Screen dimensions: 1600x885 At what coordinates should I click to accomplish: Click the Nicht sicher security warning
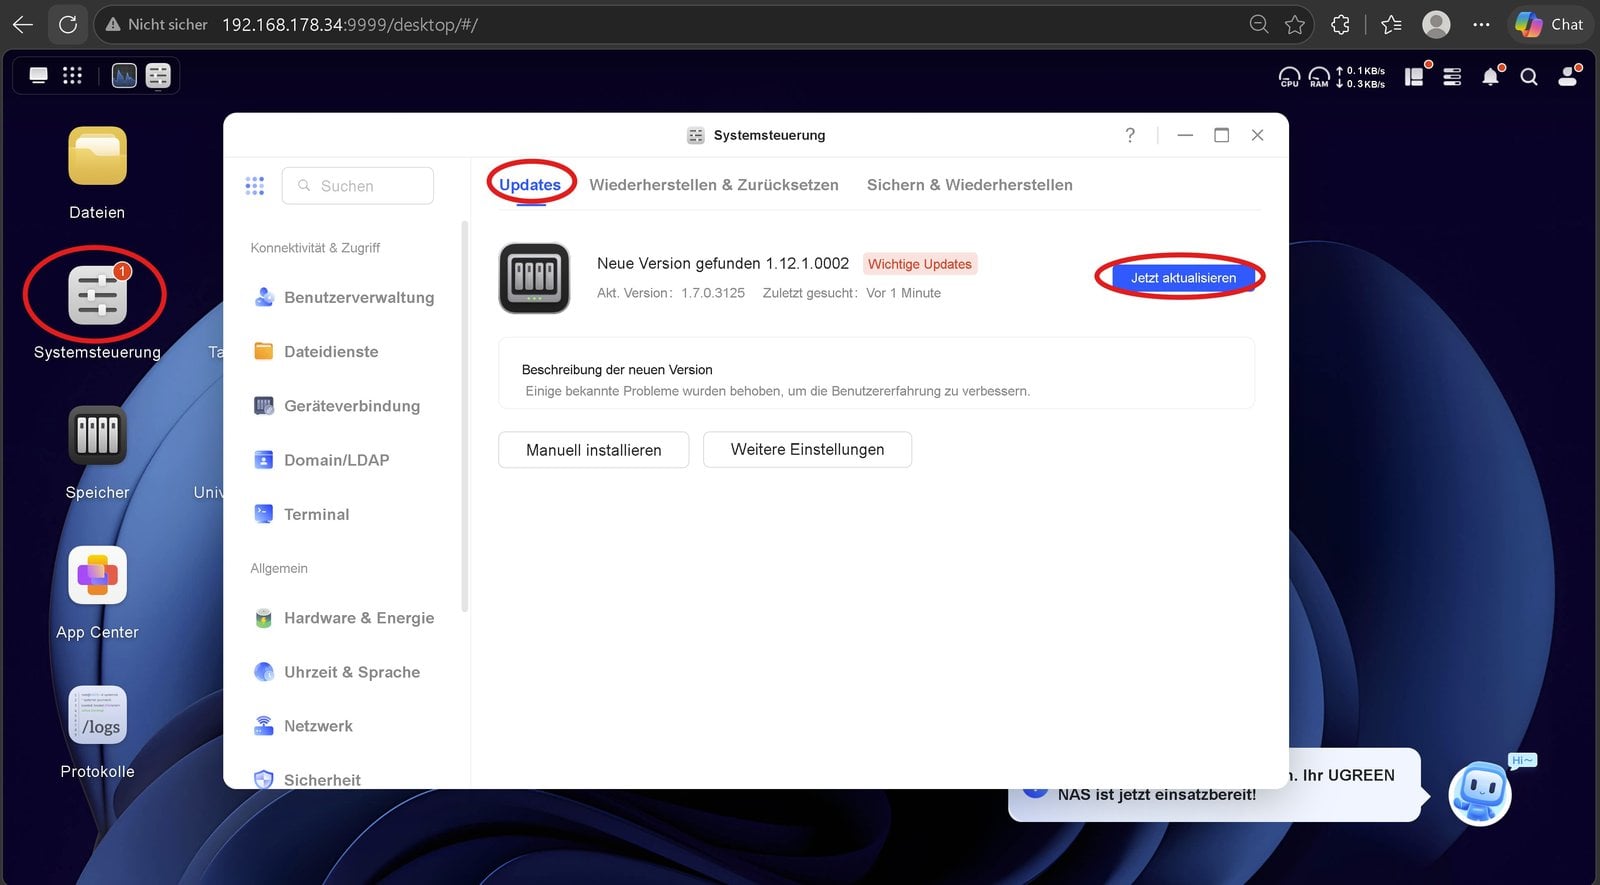[157, 24]
